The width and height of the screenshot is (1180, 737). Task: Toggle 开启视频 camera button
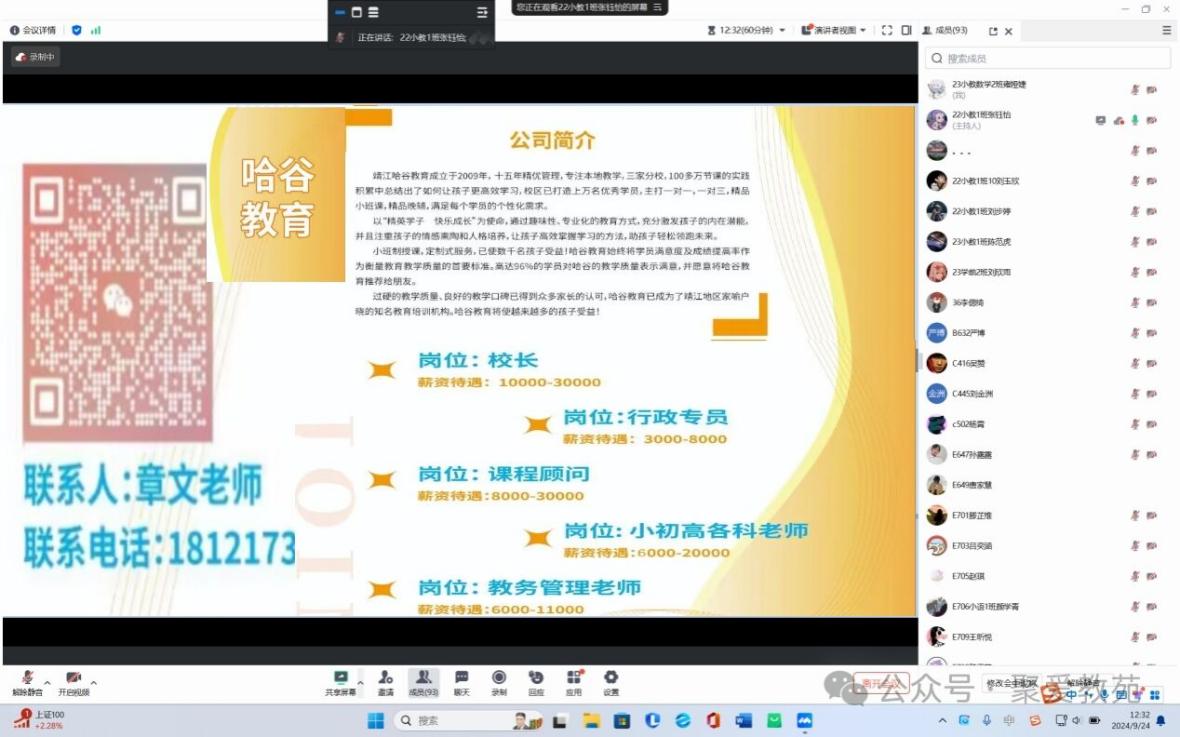(73, 682)
